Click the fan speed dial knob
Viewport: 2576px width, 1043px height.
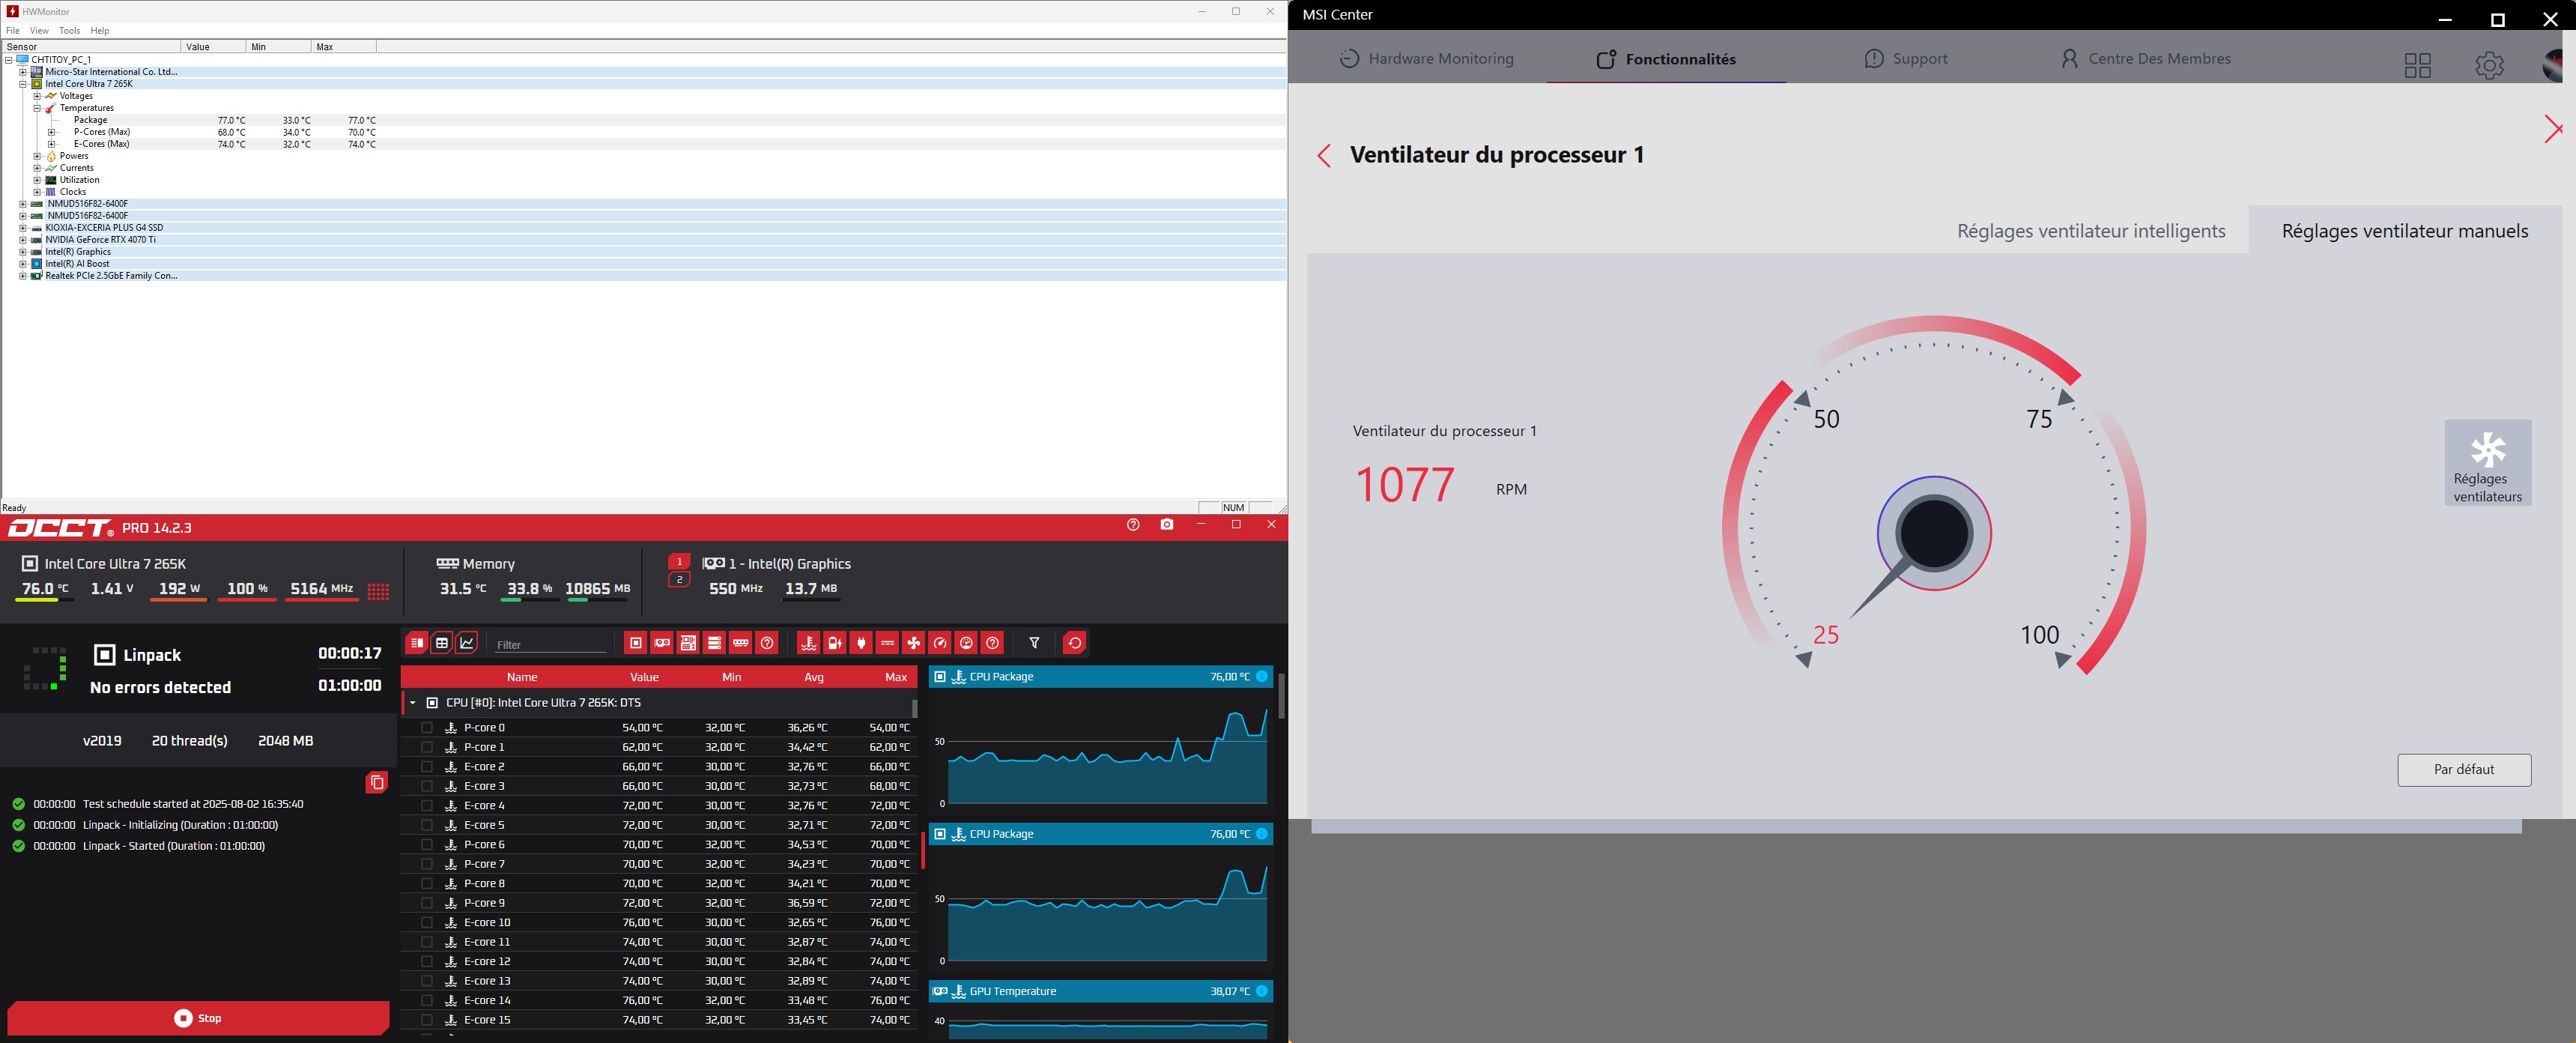[1934, 533]
